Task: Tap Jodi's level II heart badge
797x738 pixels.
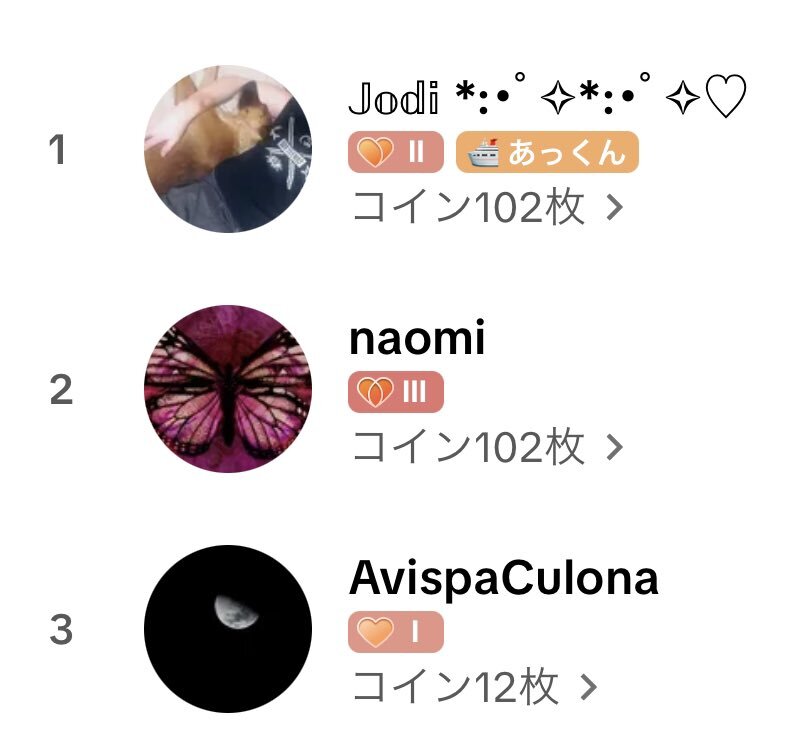Action: [x=395, y=151]
